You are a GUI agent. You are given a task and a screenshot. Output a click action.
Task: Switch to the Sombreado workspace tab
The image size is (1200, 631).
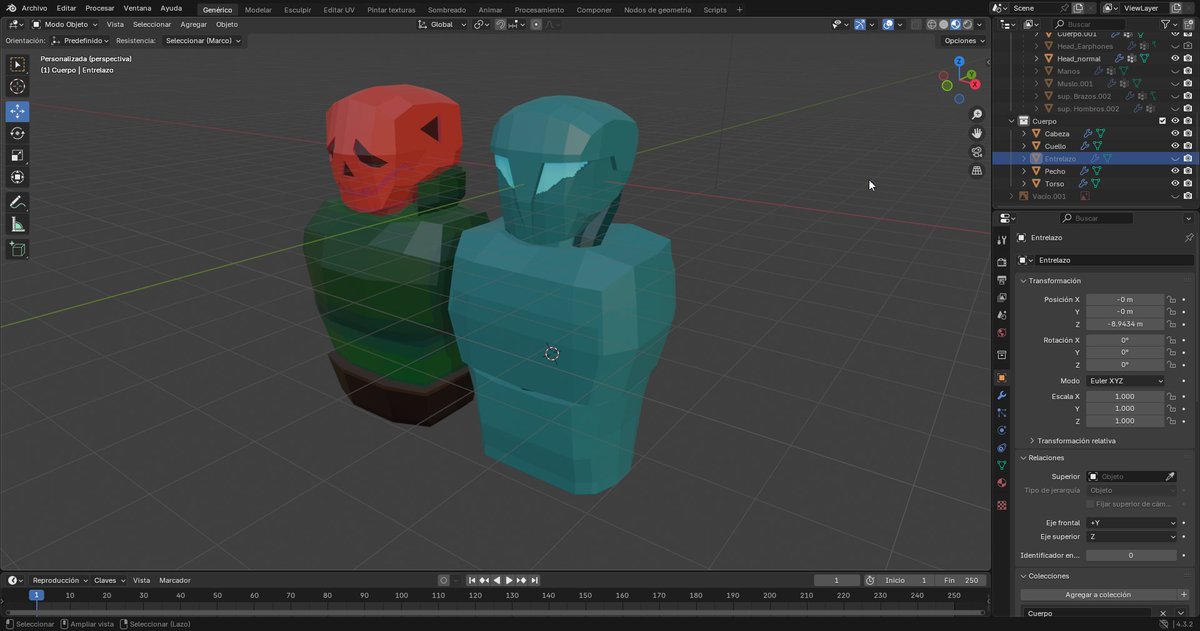coord(446,9)
